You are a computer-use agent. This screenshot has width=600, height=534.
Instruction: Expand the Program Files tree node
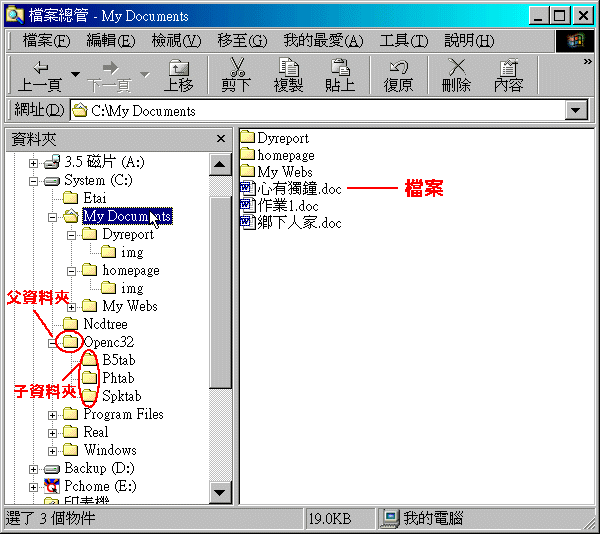click(x=52, y=415)
